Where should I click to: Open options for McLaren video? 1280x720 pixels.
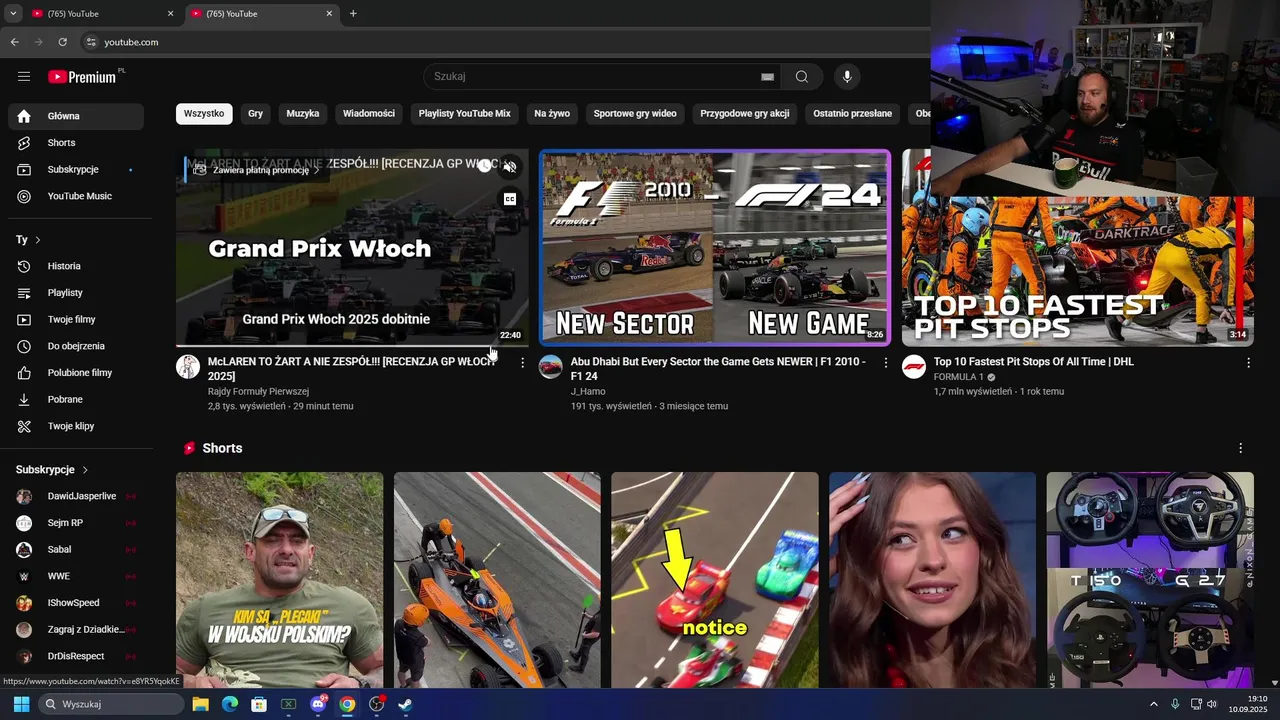(522, 362)
